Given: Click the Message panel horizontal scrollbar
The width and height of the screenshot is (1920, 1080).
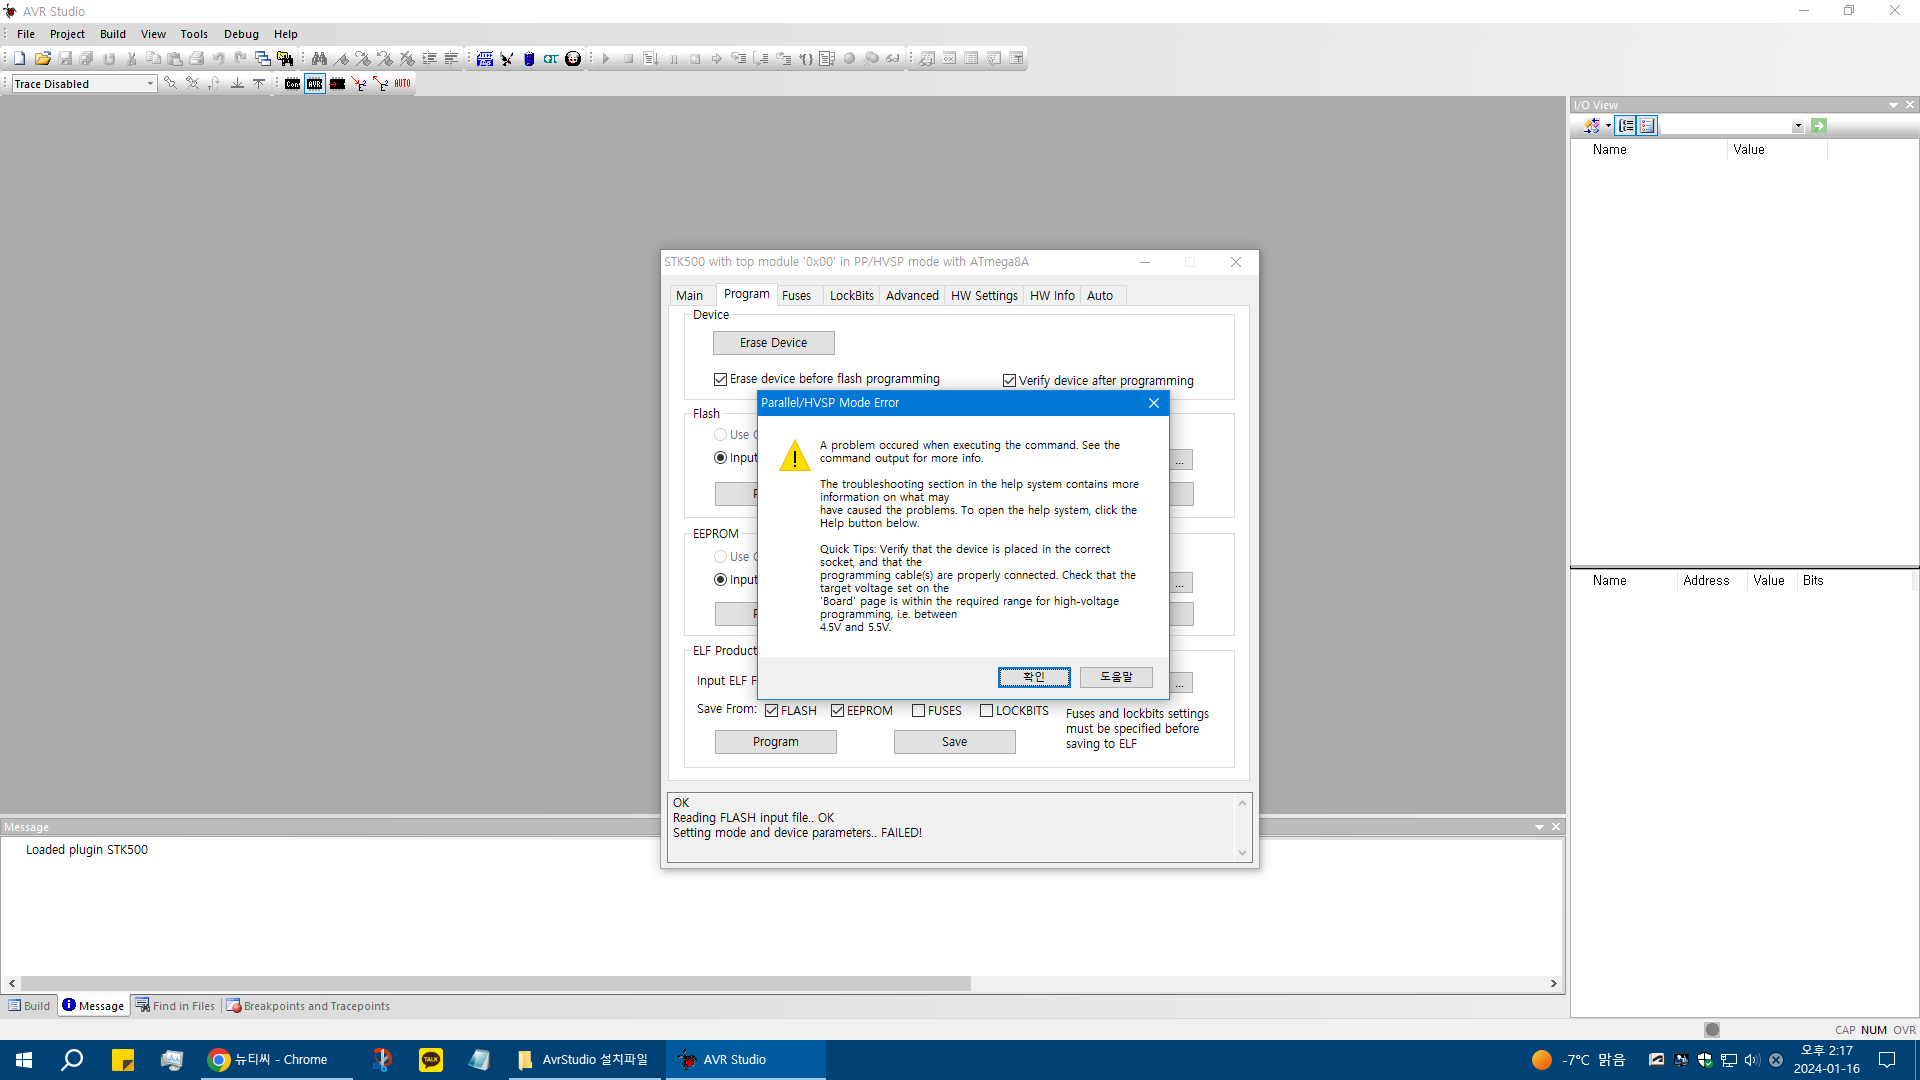Looking at the screenshot, I should [x=495, y=984].
